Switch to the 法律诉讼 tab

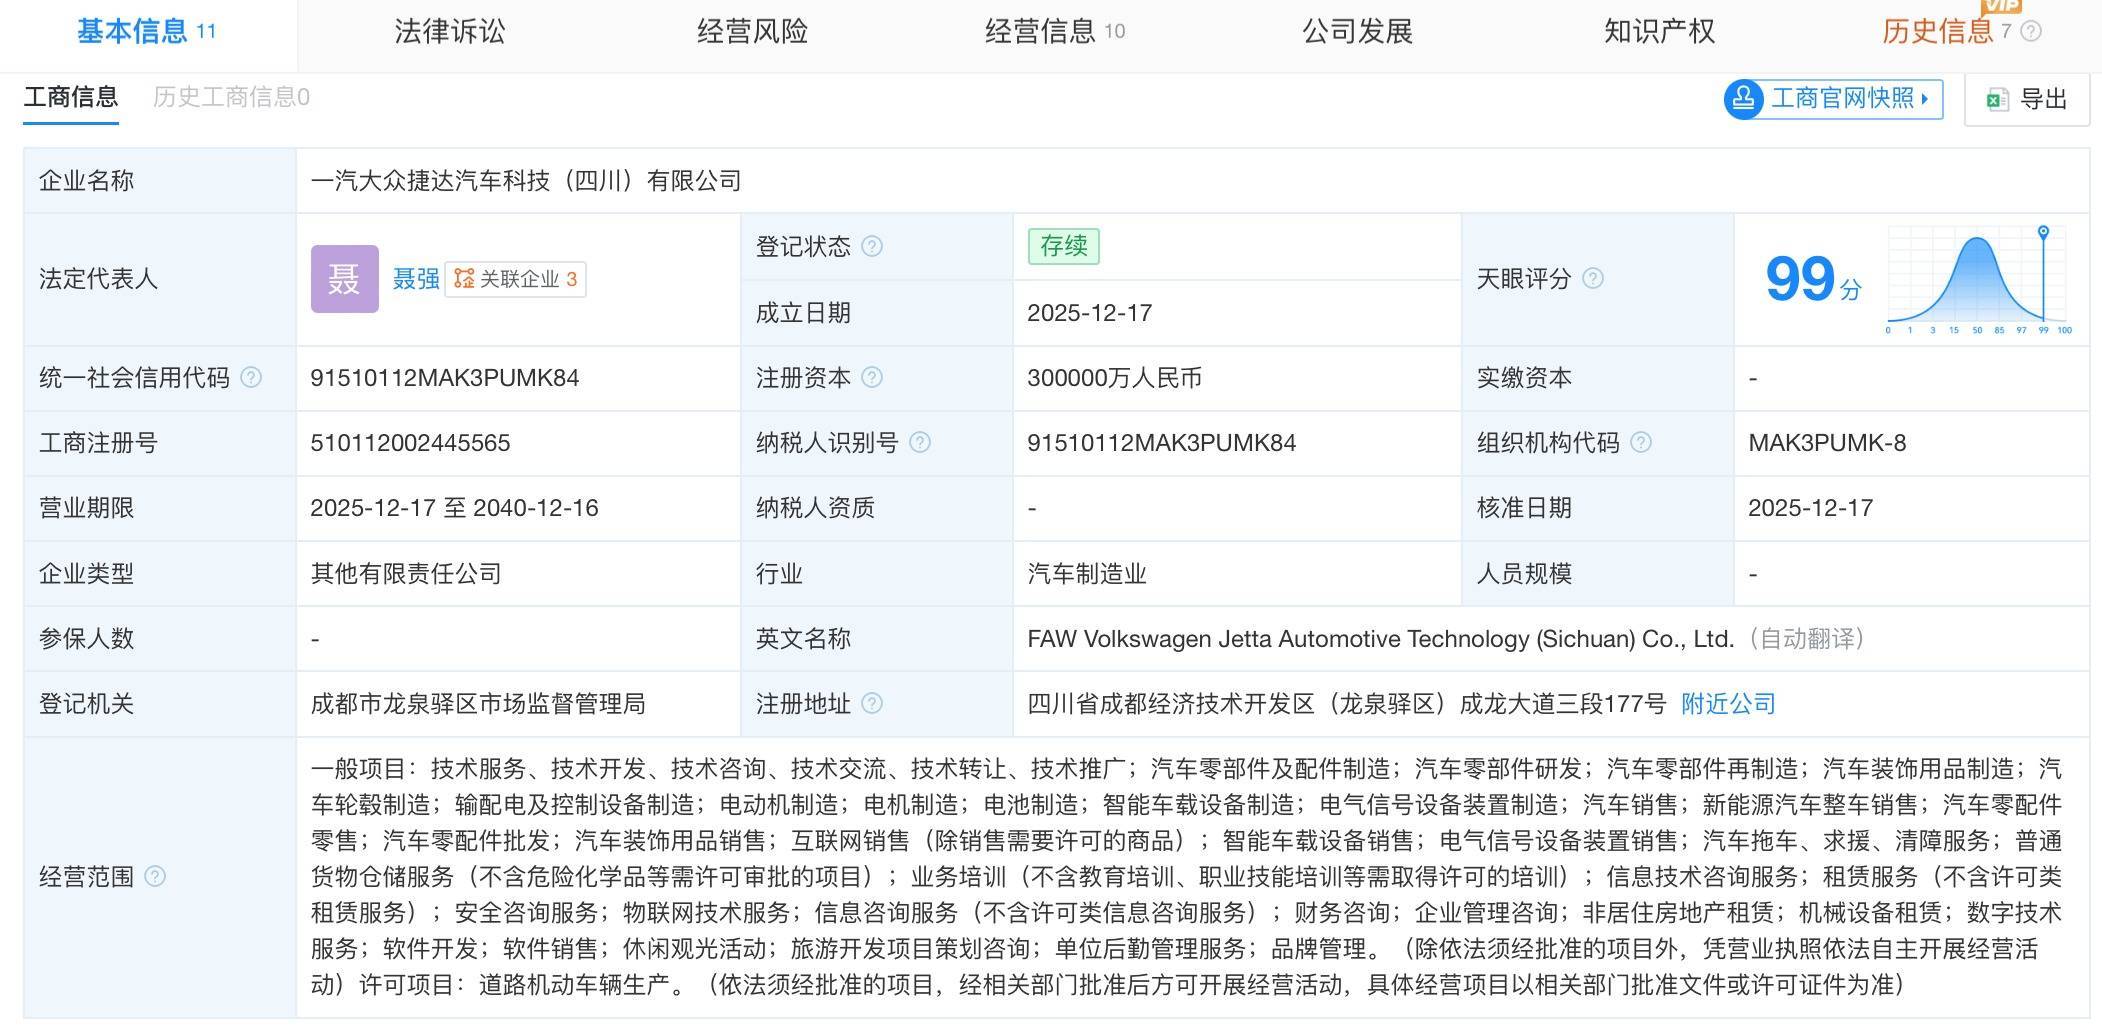(x=450, y=31)
